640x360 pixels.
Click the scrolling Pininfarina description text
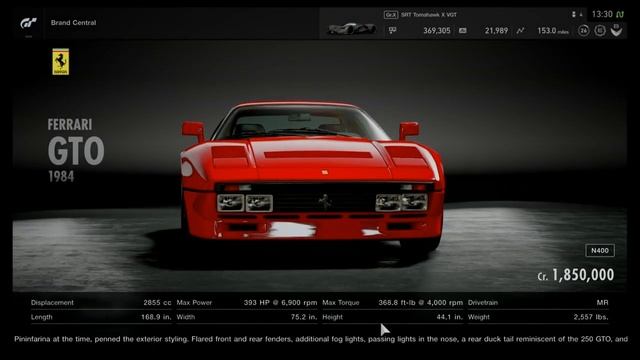(x=321, y=339)
